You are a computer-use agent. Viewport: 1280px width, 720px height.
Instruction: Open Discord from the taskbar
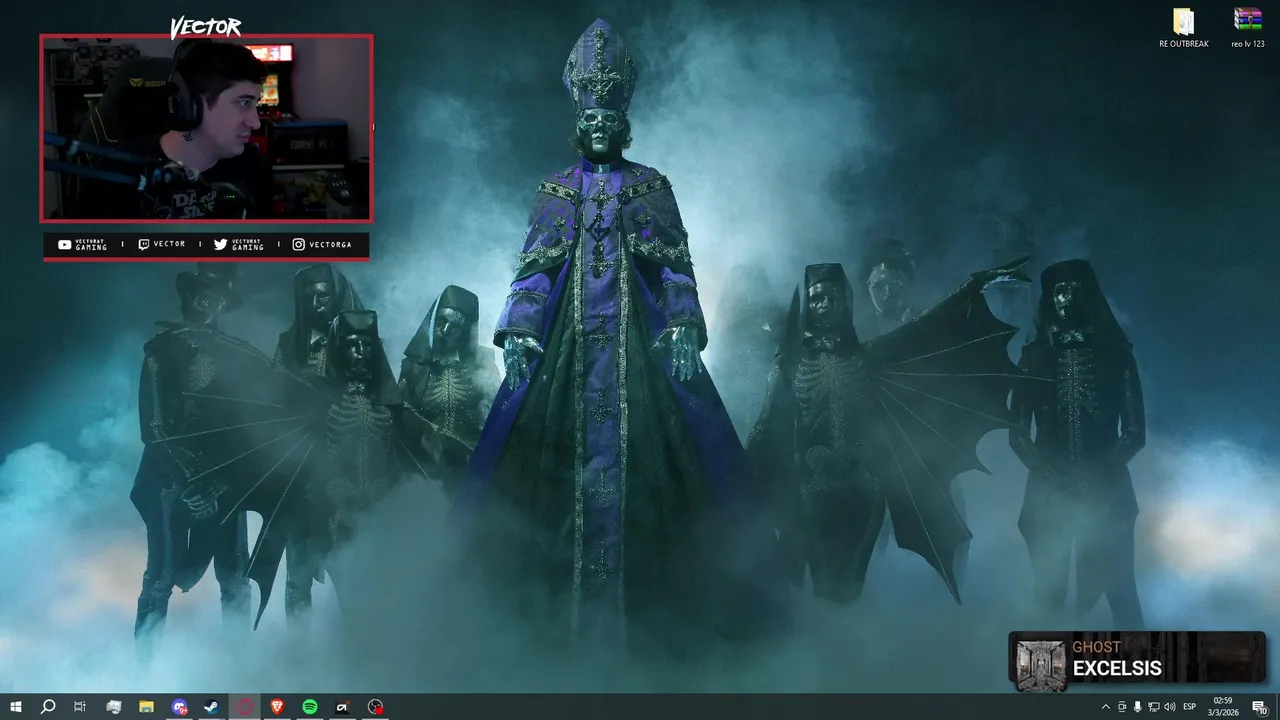coord(179,707)
